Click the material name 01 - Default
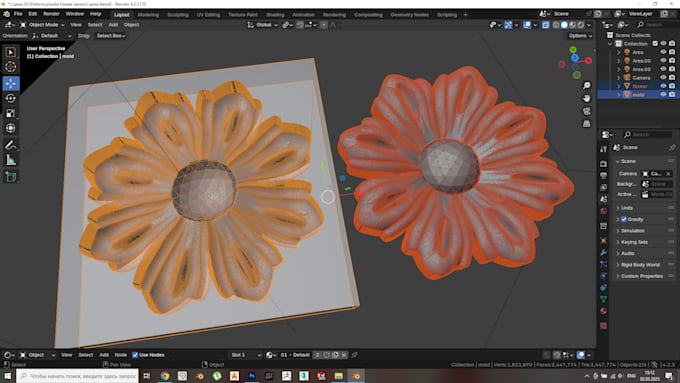This screenshot has width=680, height=383. point(294,355)
